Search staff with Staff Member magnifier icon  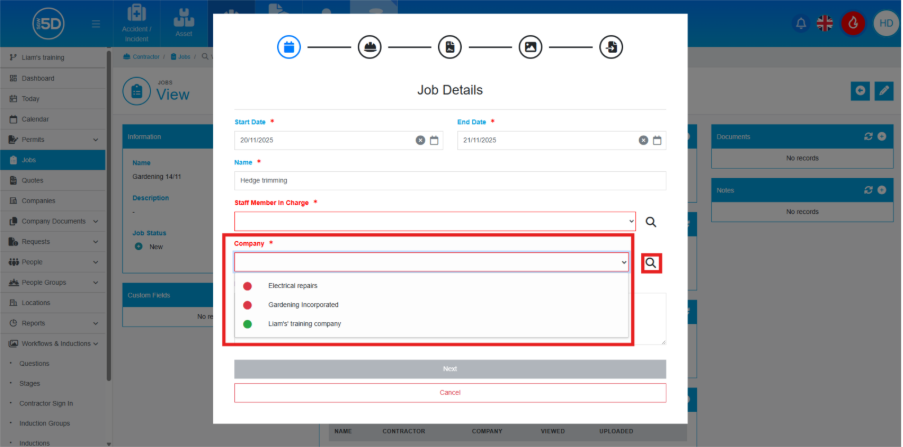pyautogui.click(x=650, y=222)
